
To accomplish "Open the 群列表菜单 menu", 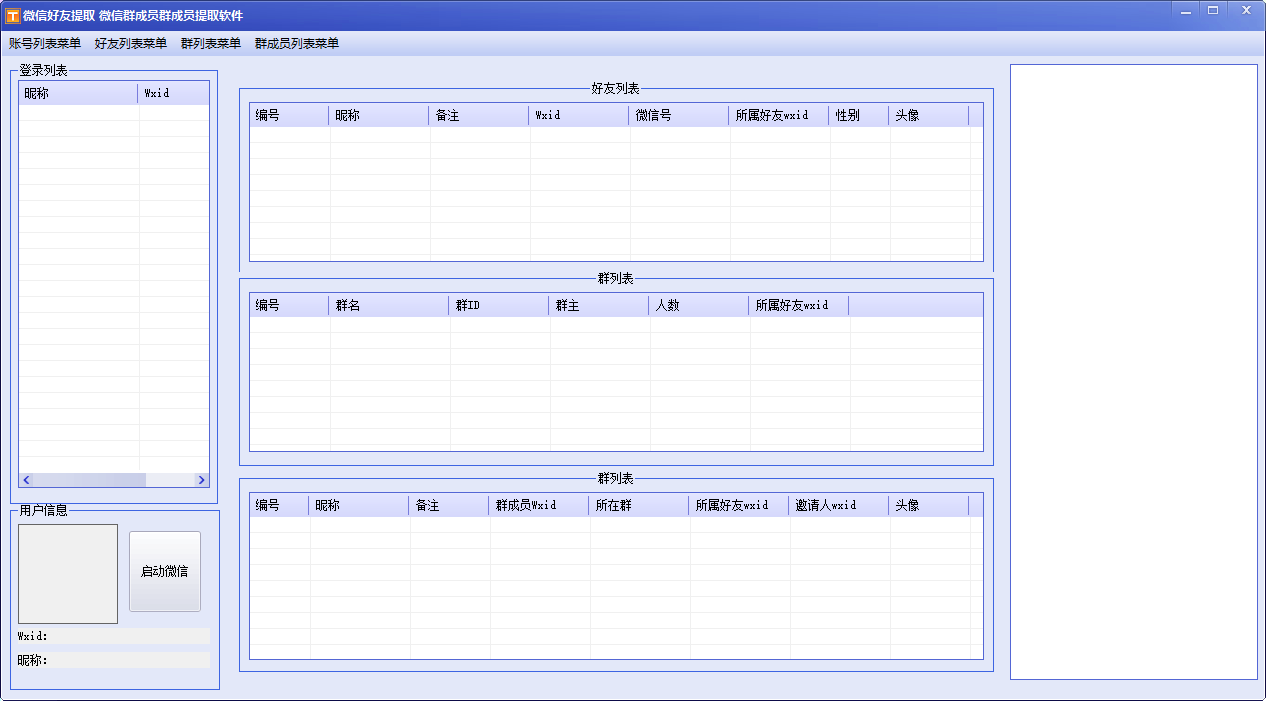I will pos(211,44).
